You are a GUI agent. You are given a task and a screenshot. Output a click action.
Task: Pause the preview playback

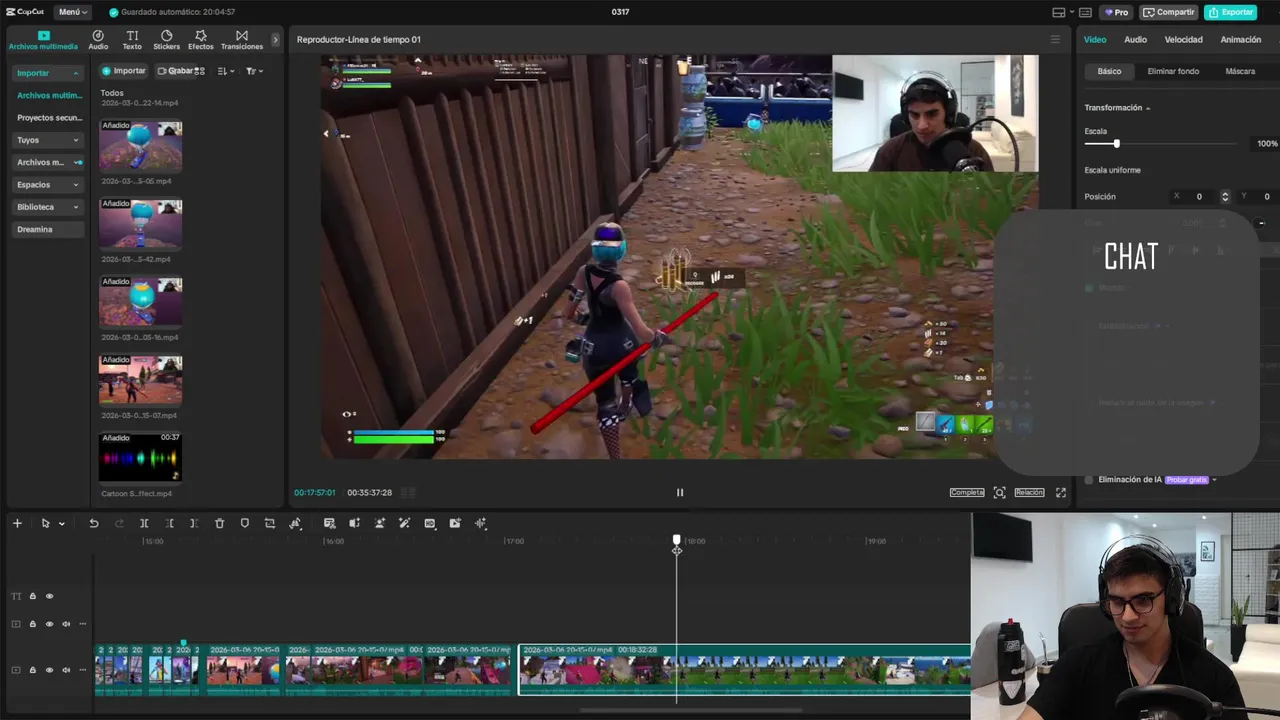(x=680, y=492)
